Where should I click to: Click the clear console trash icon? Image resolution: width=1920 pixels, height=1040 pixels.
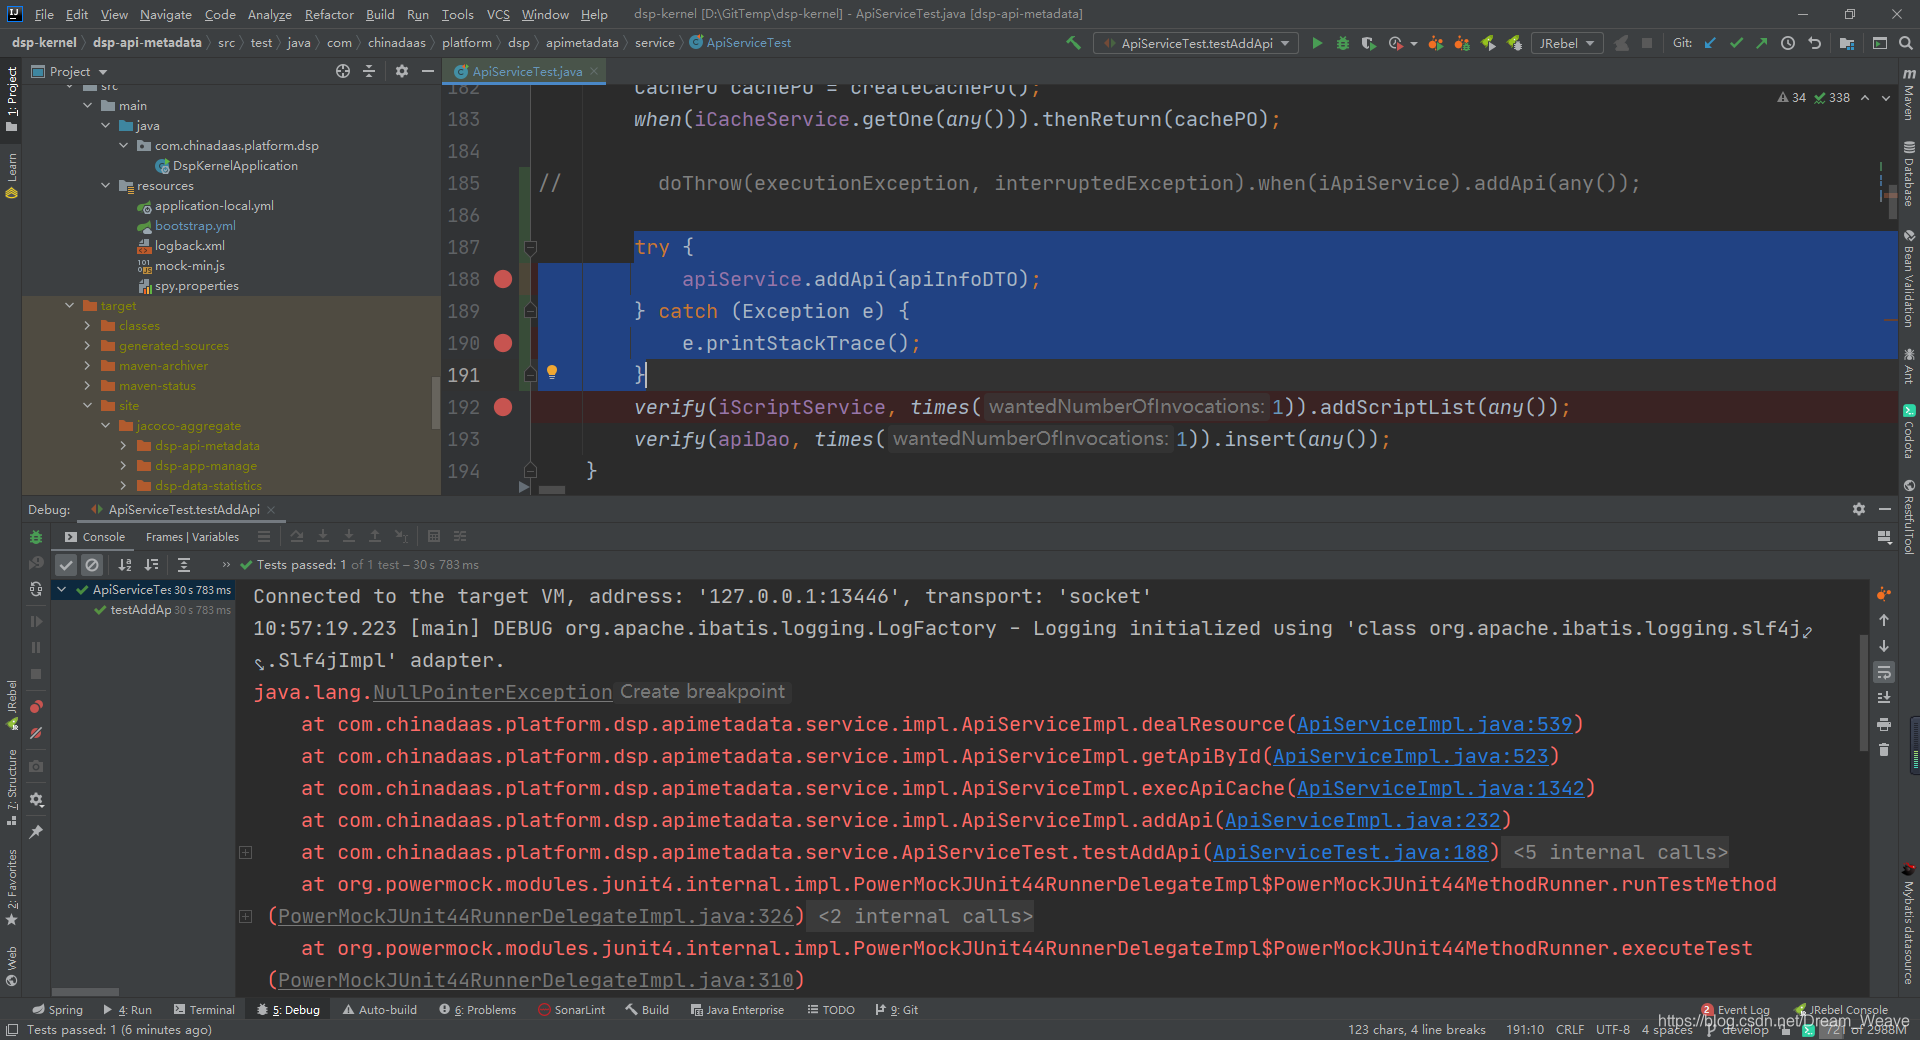(1884, 750)
